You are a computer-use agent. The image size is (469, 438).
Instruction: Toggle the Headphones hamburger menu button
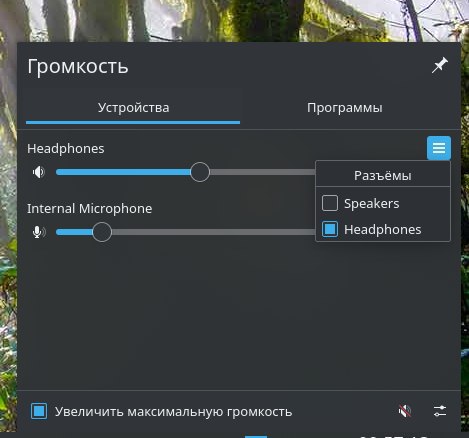(x=439, y=148)
